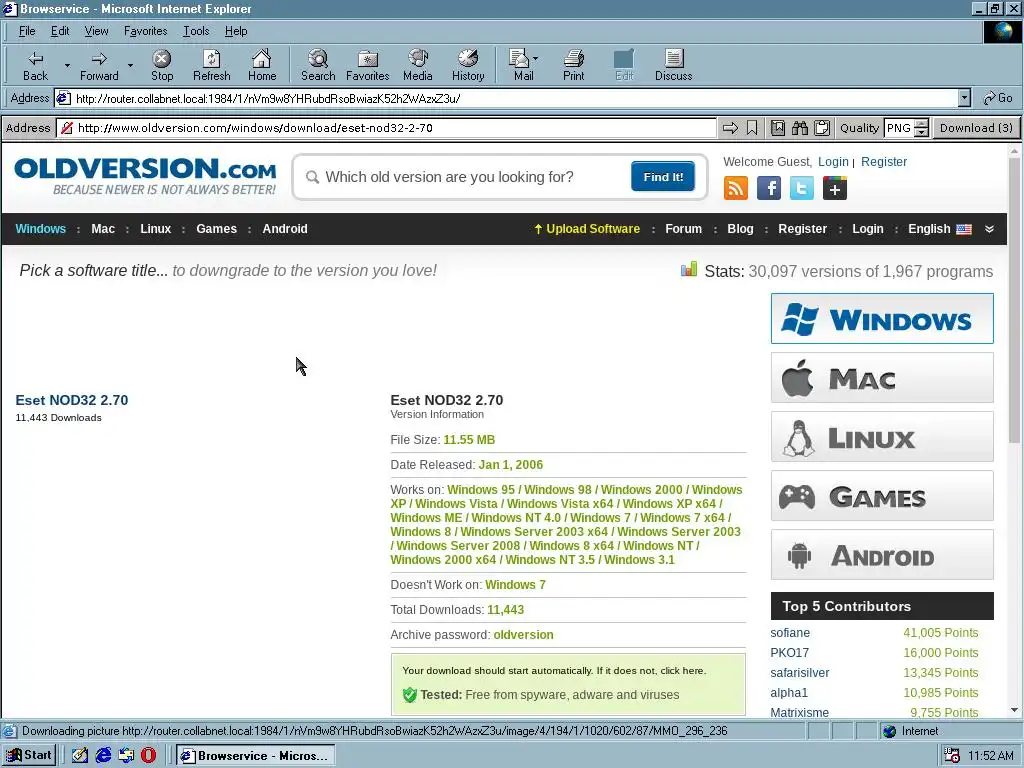
Task: Expand the Forward history dropdown arrow
Action: tap(130, 65)
